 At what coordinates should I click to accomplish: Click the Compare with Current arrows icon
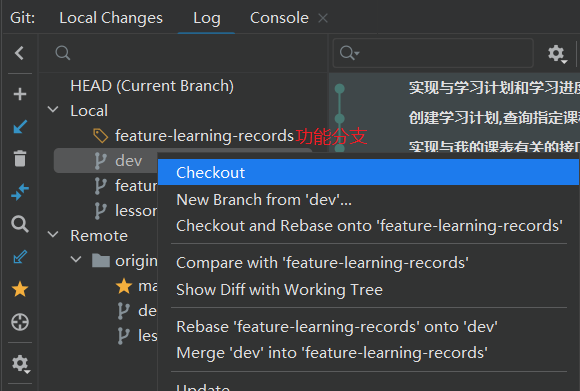click(20, 192)
